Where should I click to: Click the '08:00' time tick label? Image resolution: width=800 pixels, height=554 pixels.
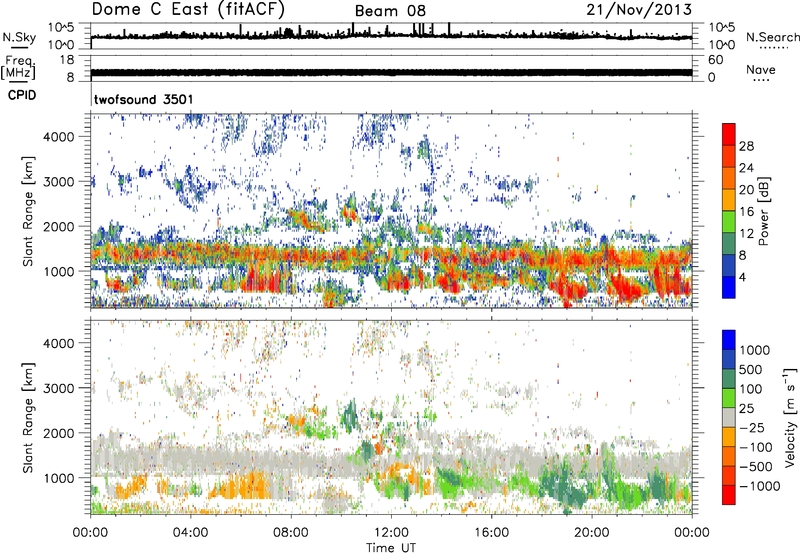[x=291, y=533]
